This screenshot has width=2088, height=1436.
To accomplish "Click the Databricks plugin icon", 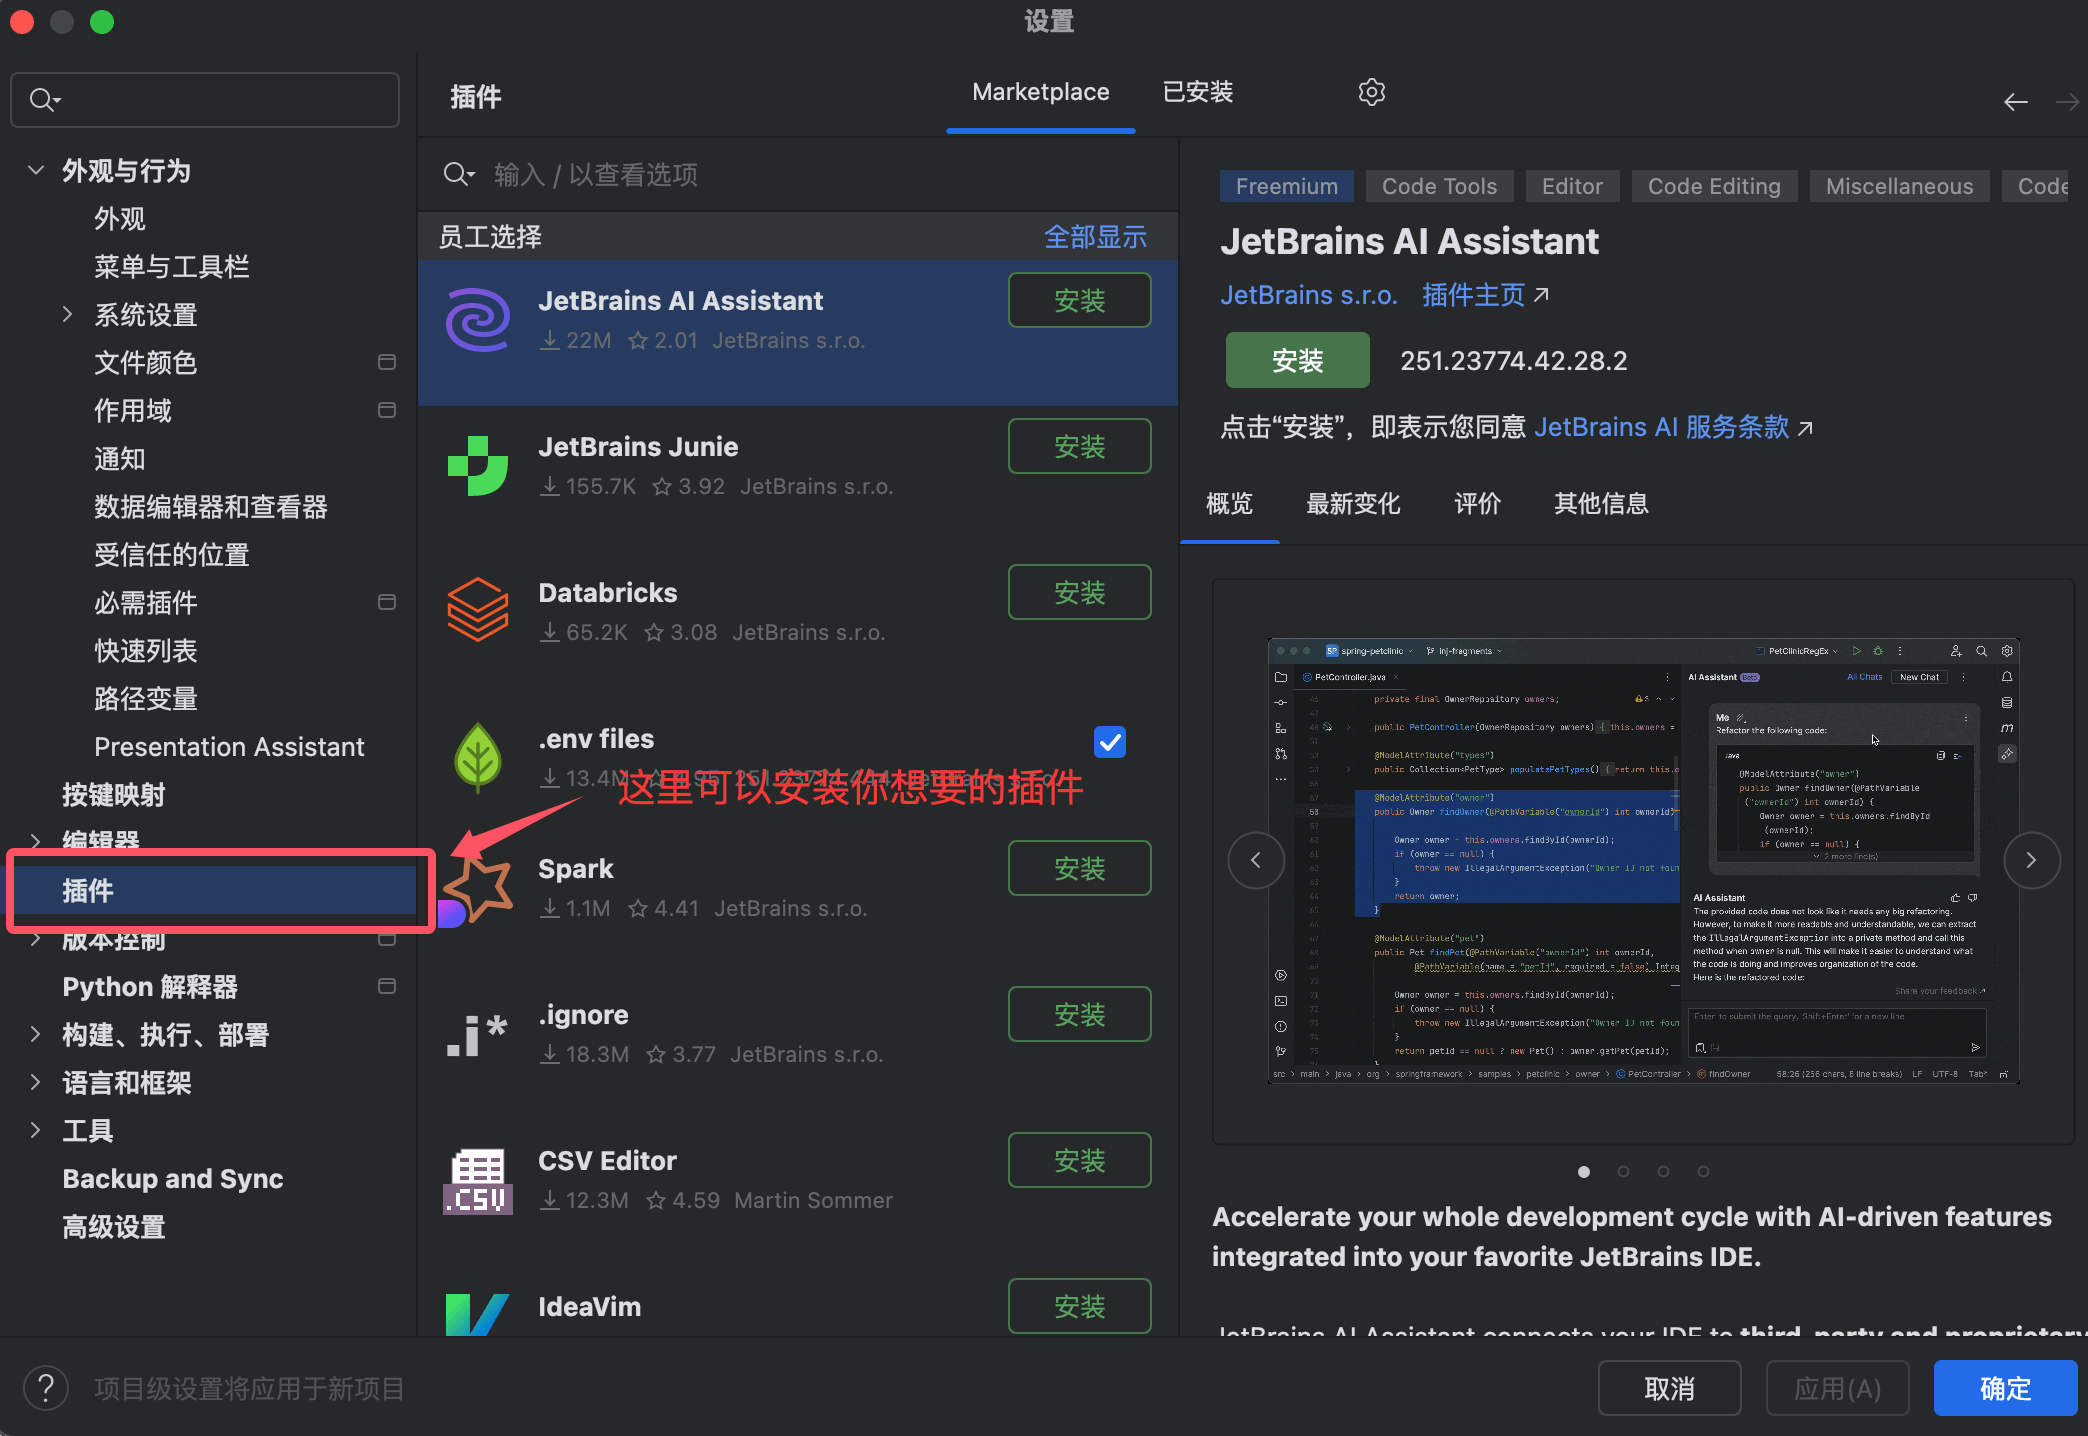I will coord(478,611).
